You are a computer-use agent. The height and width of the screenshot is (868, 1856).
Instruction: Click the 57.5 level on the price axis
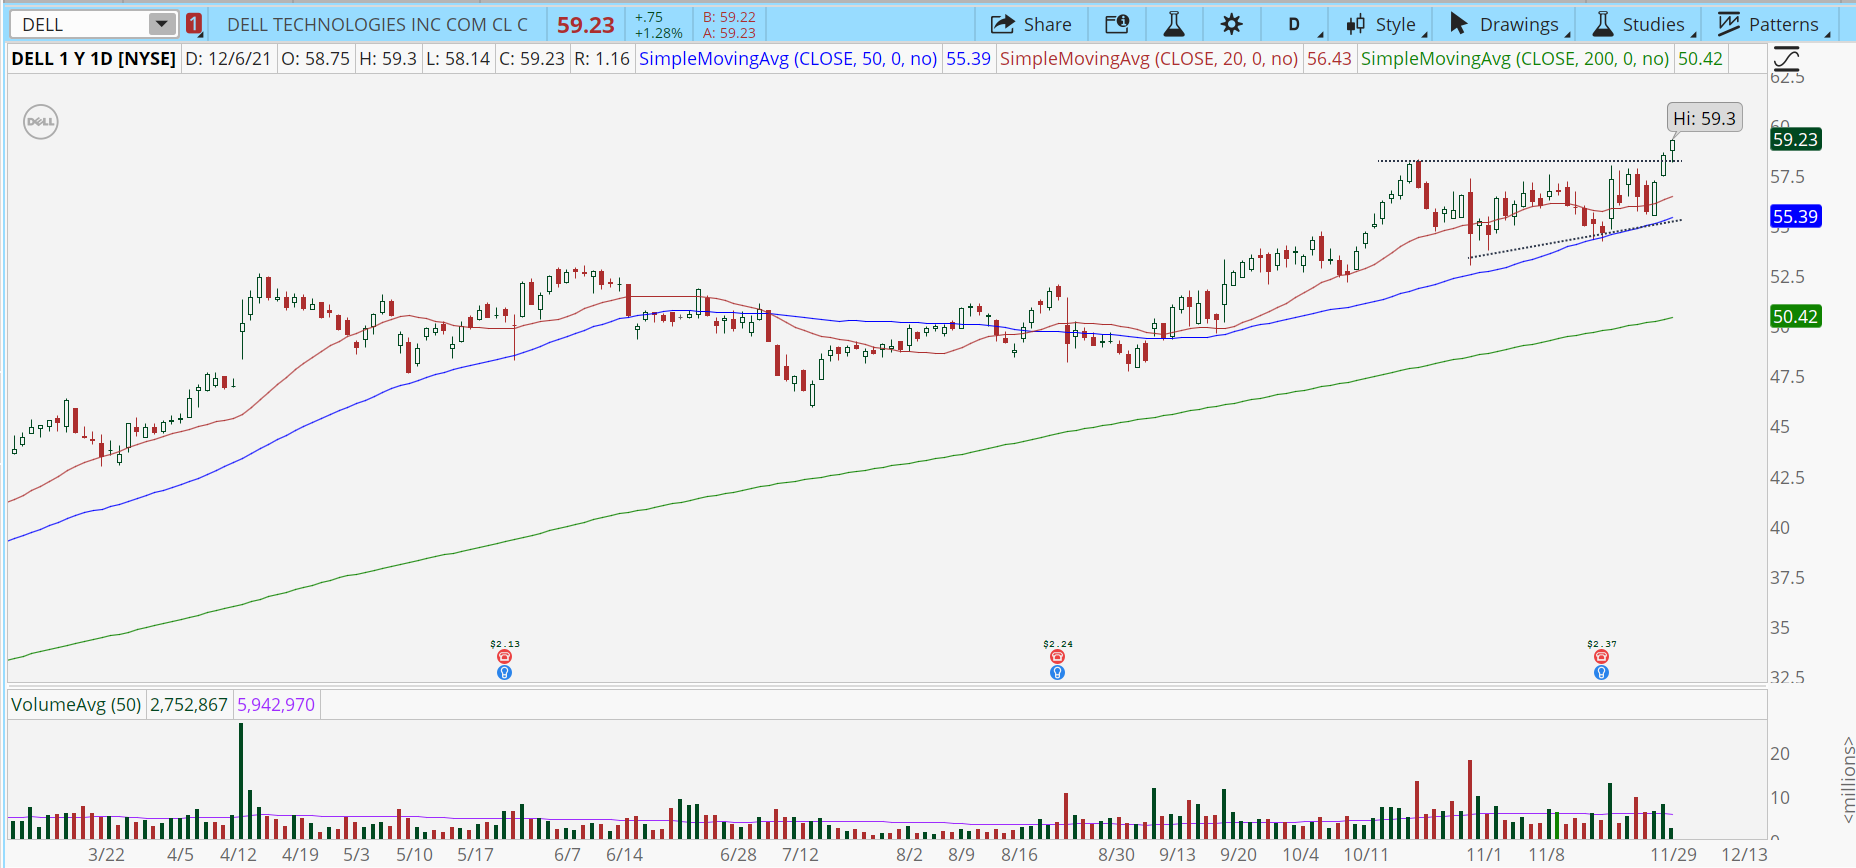pos(1787,177)
